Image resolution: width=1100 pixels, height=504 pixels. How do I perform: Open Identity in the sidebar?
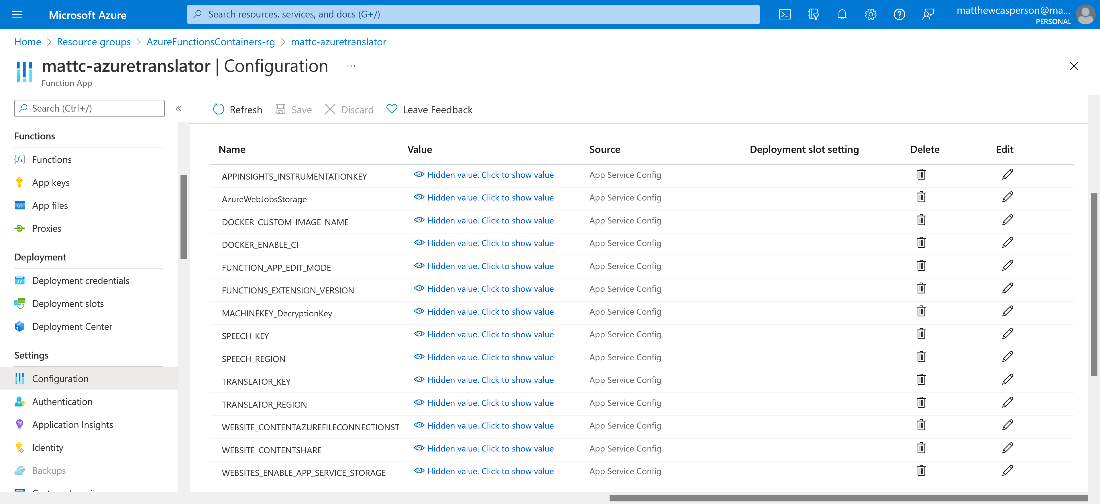point(39,448)
